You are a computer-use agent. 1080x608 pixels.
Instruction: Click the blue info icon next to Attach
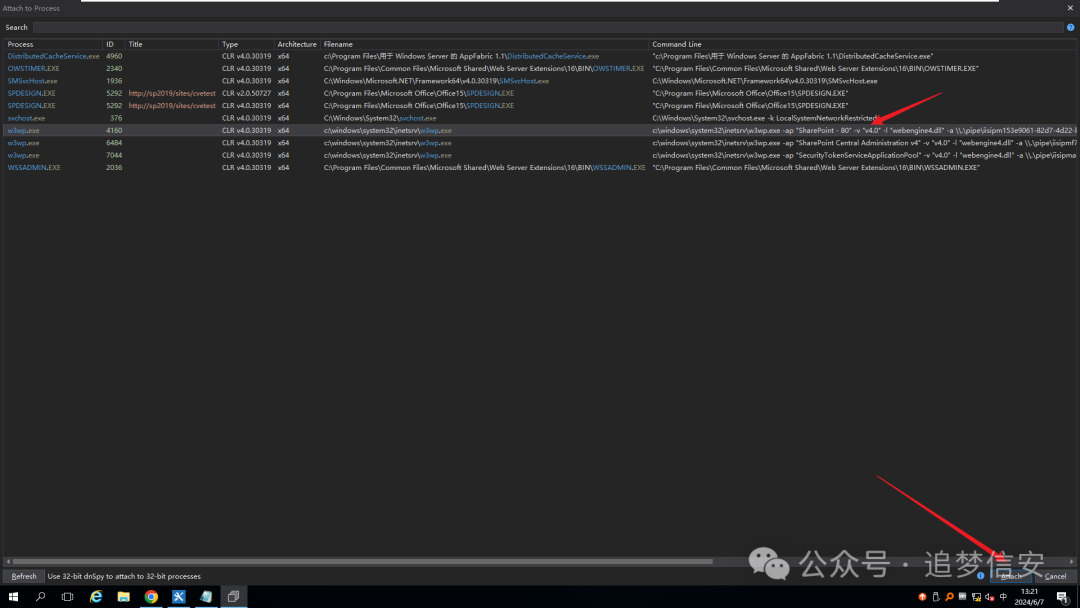click(981, 576)
